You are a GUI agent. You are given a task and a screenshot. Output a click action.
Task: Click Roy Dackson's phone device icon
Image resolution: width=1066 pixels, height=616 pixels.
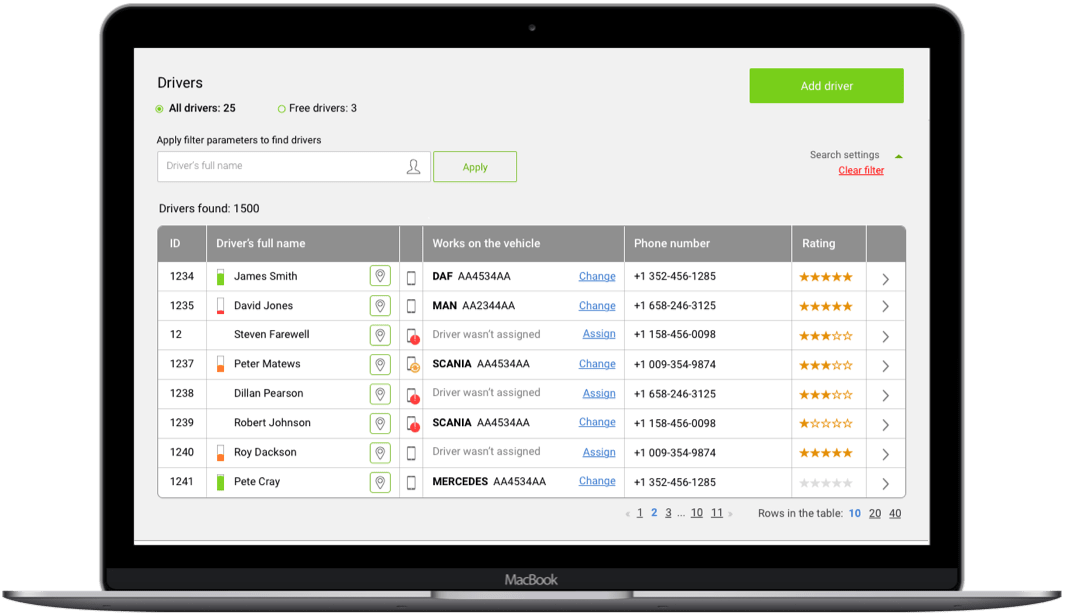(x=411, y=453)
